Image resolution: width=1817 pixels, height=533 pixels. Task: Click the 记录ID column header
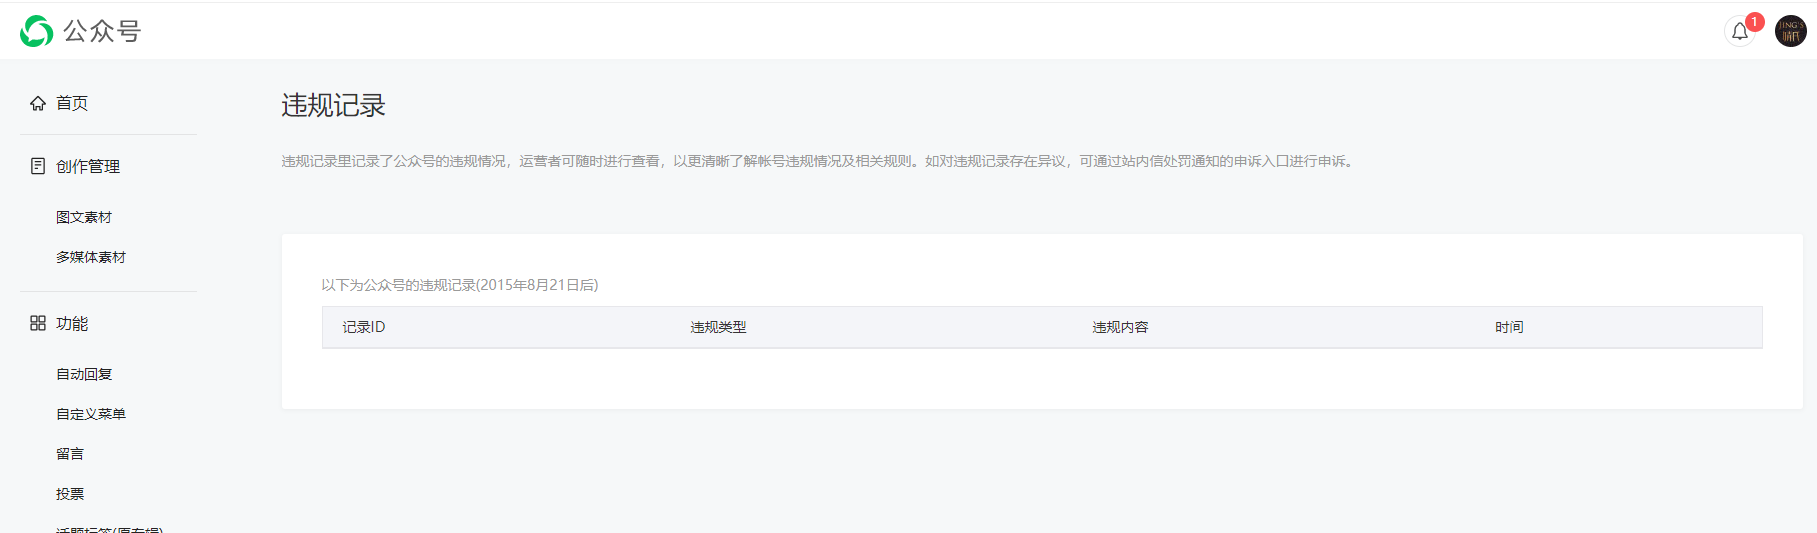(x=364, y=327)
